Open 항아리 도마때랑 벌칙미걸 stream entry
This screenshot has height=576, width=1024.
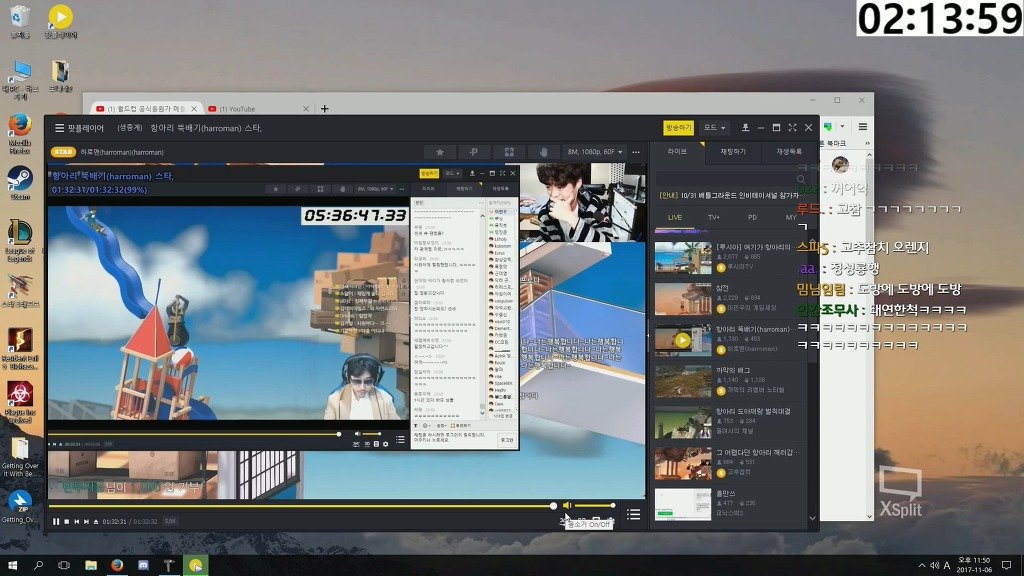pyautogui.click(x=730, y=422)
